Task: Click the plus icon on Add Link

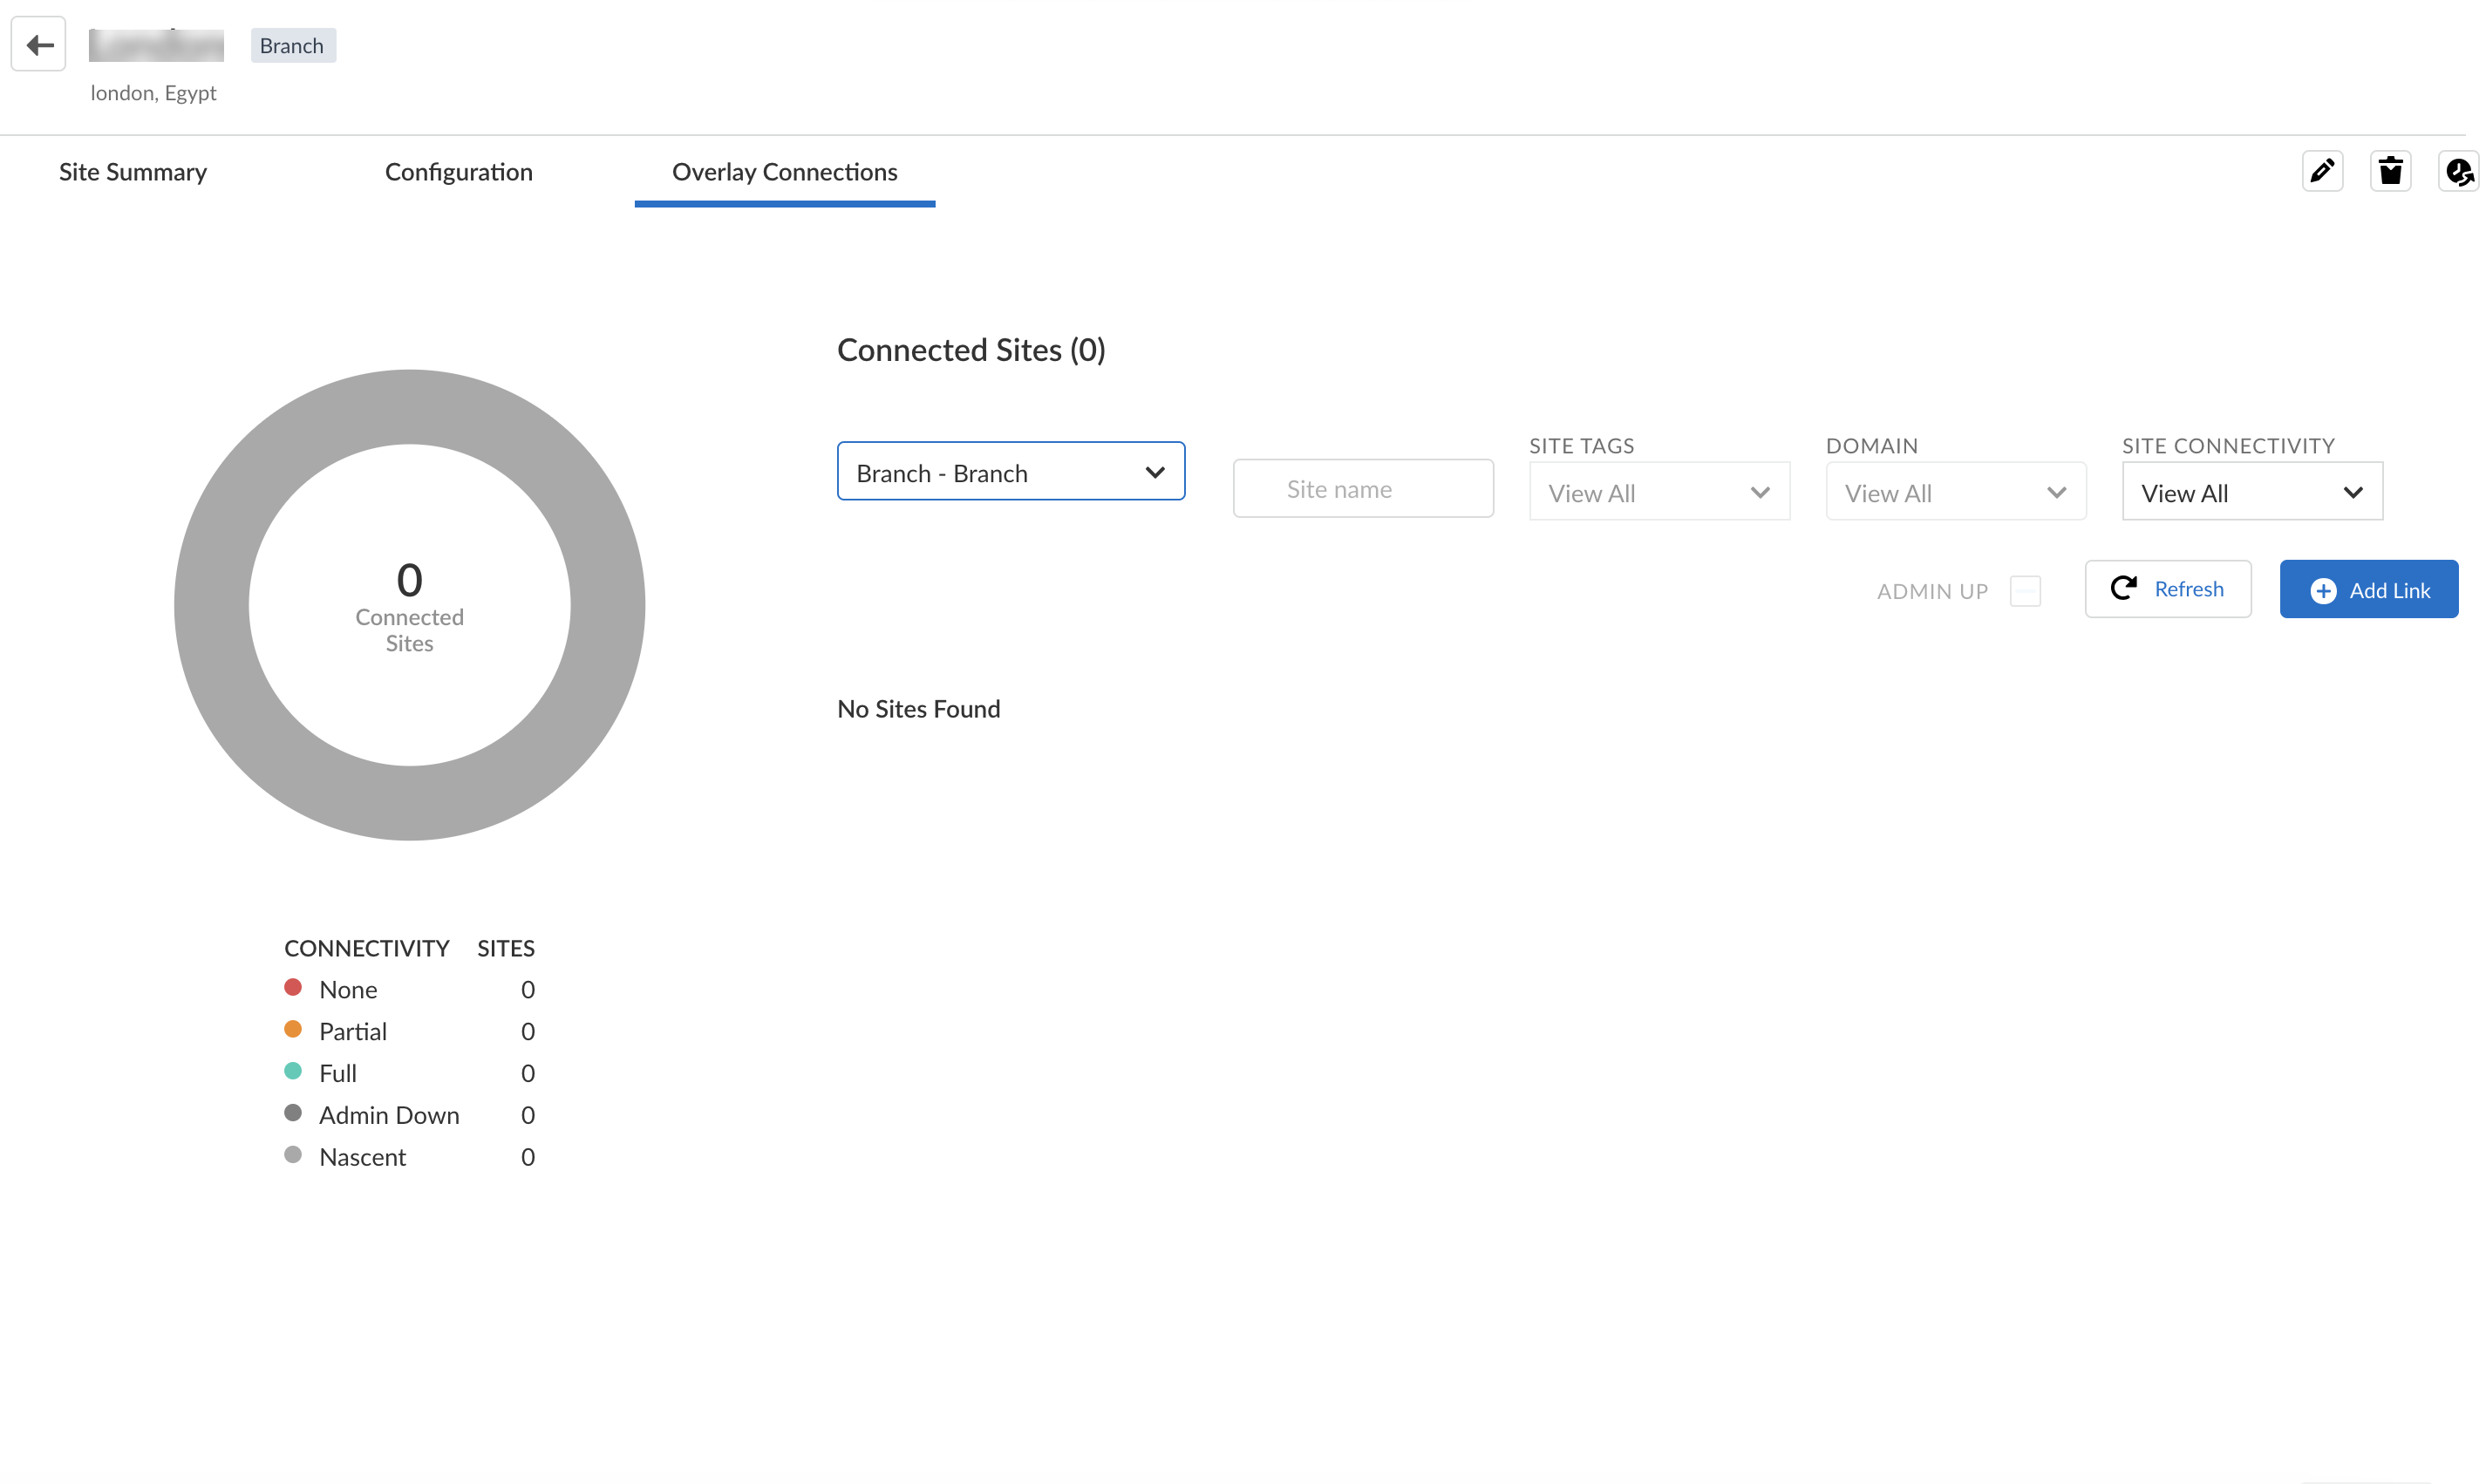Action: point(2322,591)
